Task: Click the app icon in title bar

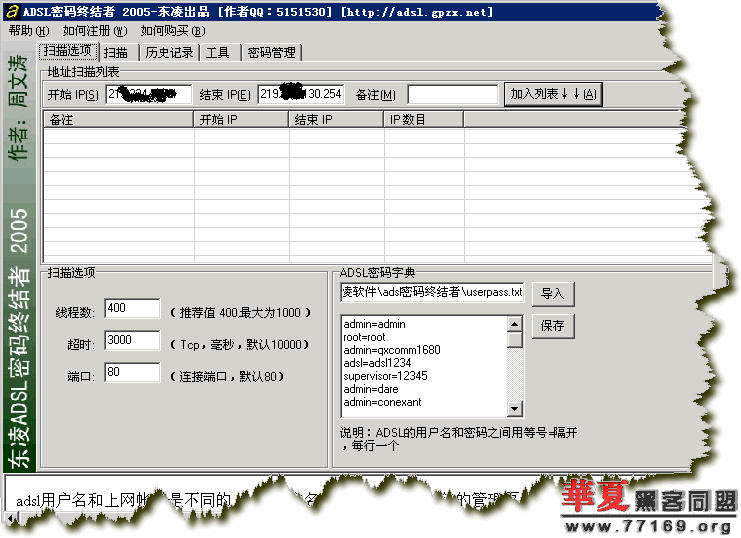Action: 12,11
